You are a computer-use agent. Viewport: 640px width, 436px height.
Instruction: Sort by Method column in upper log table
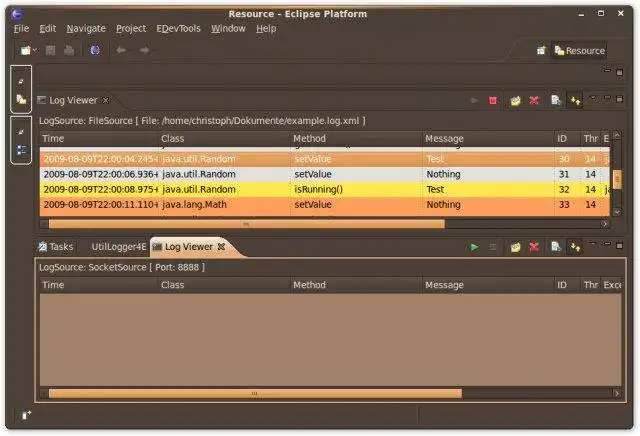pos(356,139)
